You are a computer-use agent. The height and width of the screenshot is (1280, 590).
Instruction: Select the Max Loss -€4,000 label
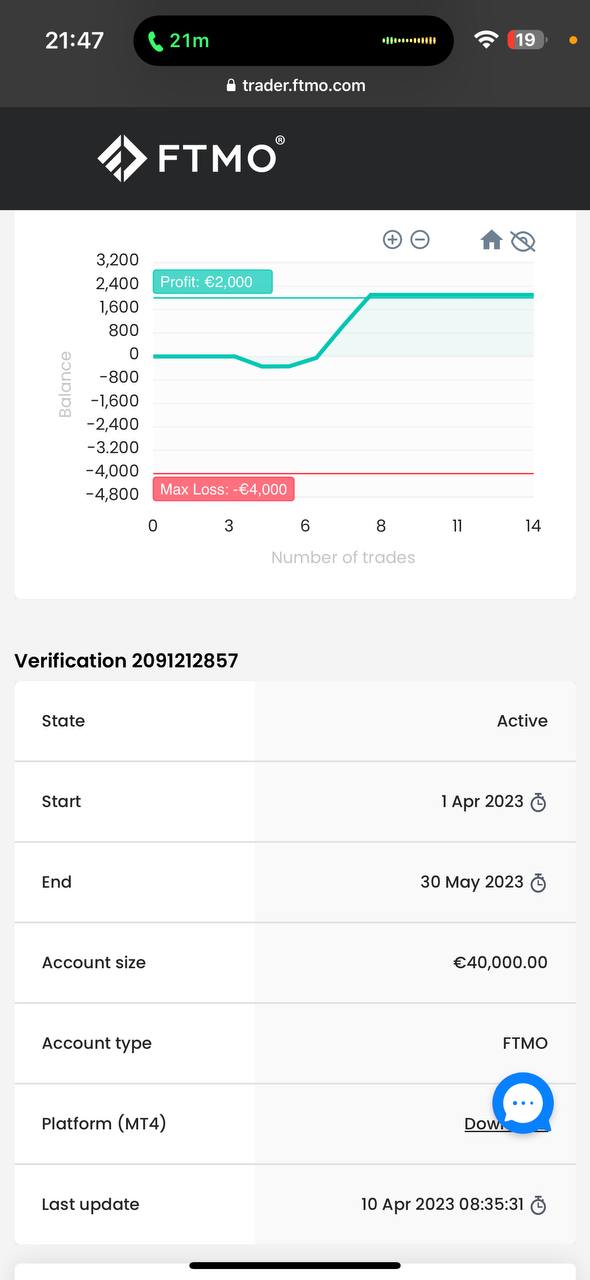[x=224, y=489]
